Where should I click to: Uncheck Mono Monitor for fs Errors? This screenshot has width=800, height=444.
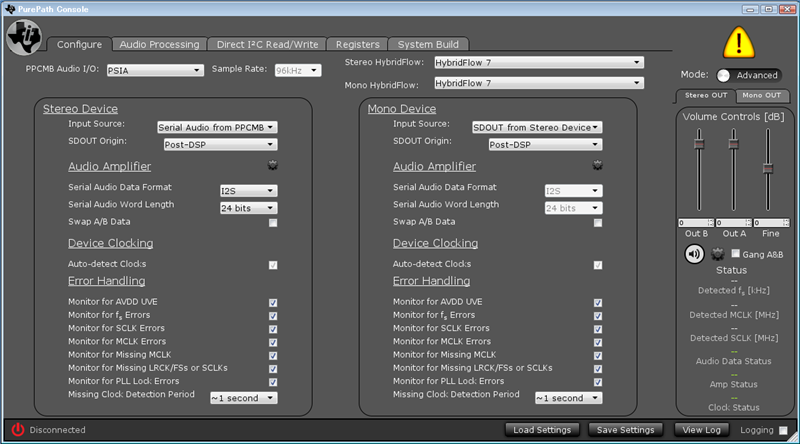[598, 316]
